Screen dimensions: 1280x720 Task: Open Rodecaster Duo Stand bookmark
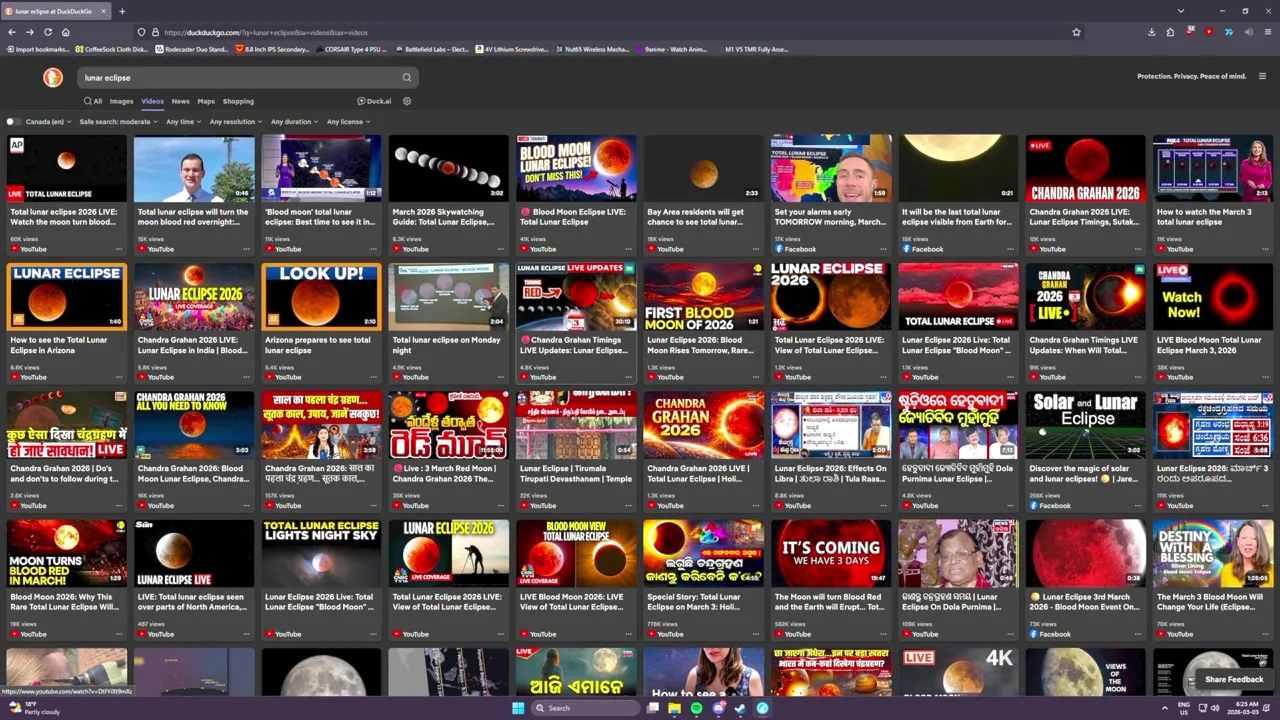tap(190, 49)
